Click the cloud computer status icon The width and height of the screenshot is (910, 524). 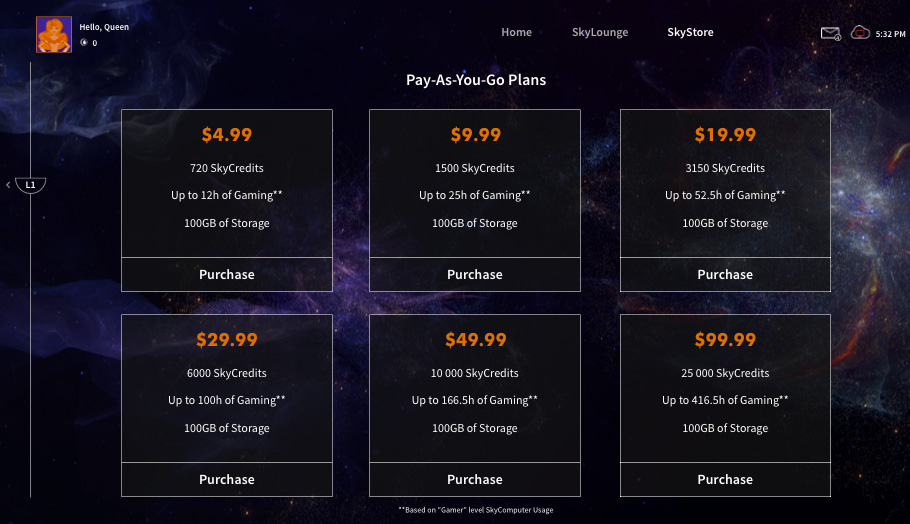tap(860, 32)
